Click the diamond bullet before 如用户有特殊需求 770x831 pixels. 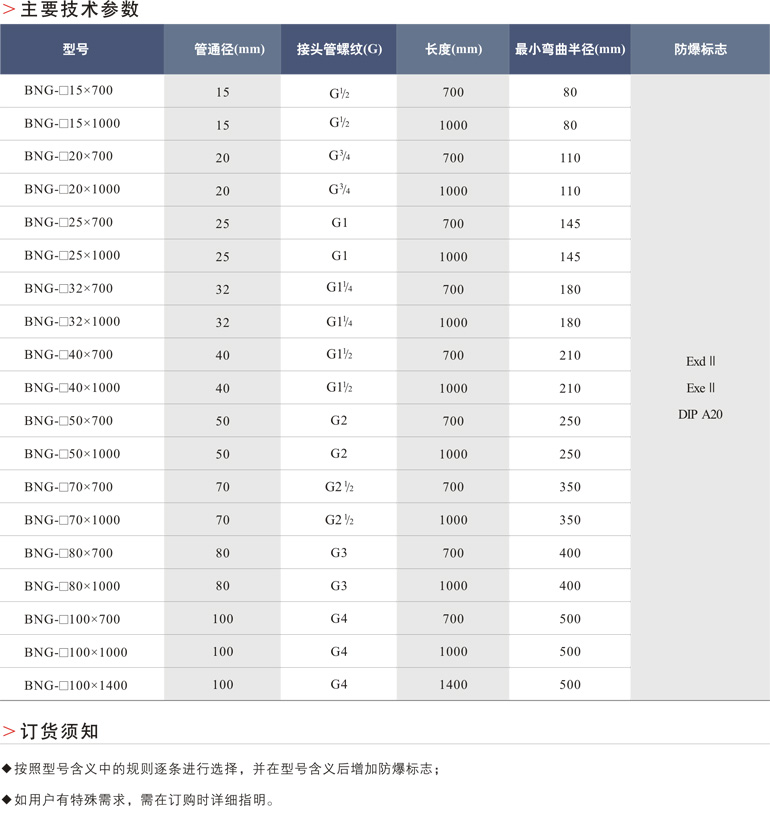coord(7,800)
